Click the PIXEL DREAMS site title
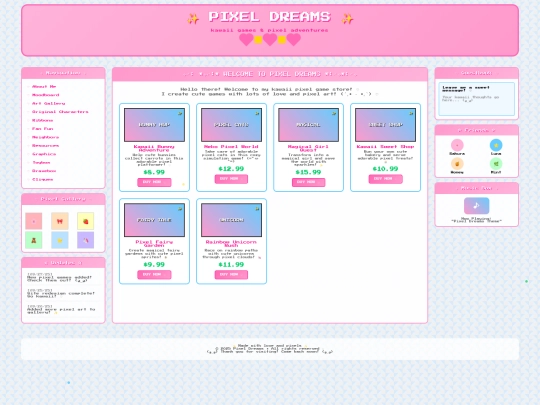Image resolution: width=540 pixels, height=405 pixels. 270,17
